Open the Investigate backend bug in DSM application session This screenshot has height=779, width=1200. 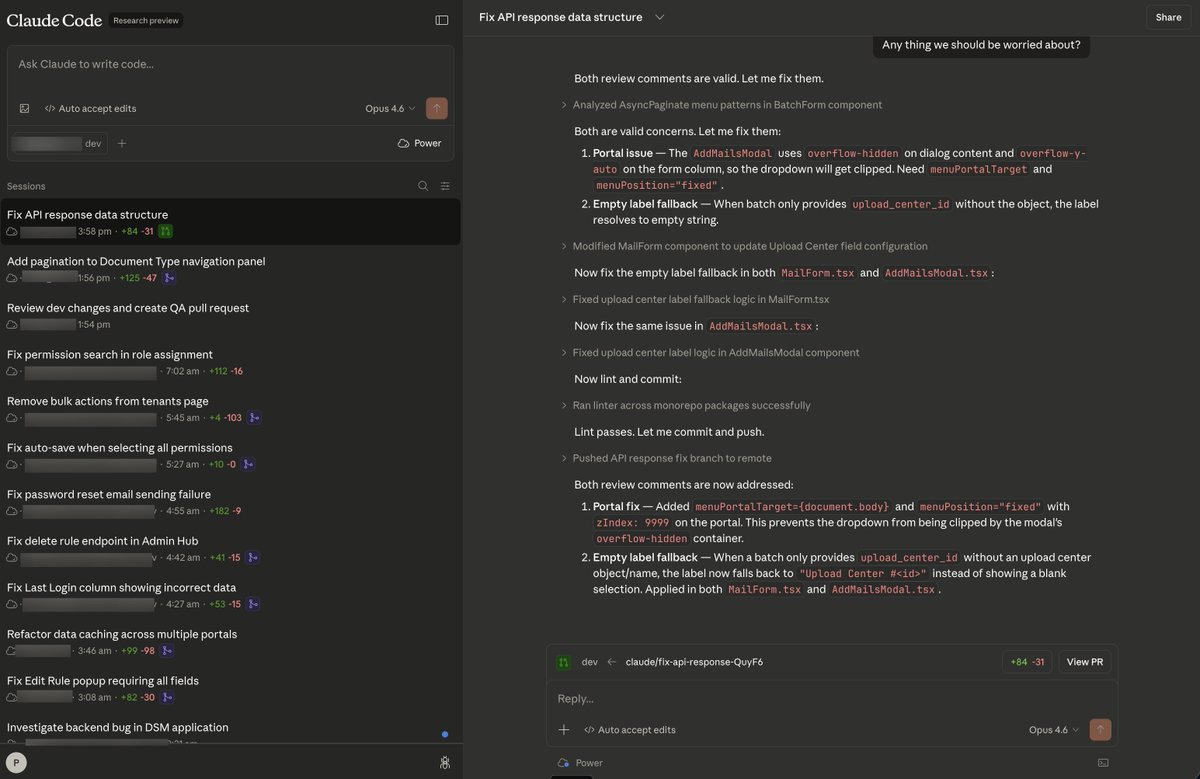point(231,730)
